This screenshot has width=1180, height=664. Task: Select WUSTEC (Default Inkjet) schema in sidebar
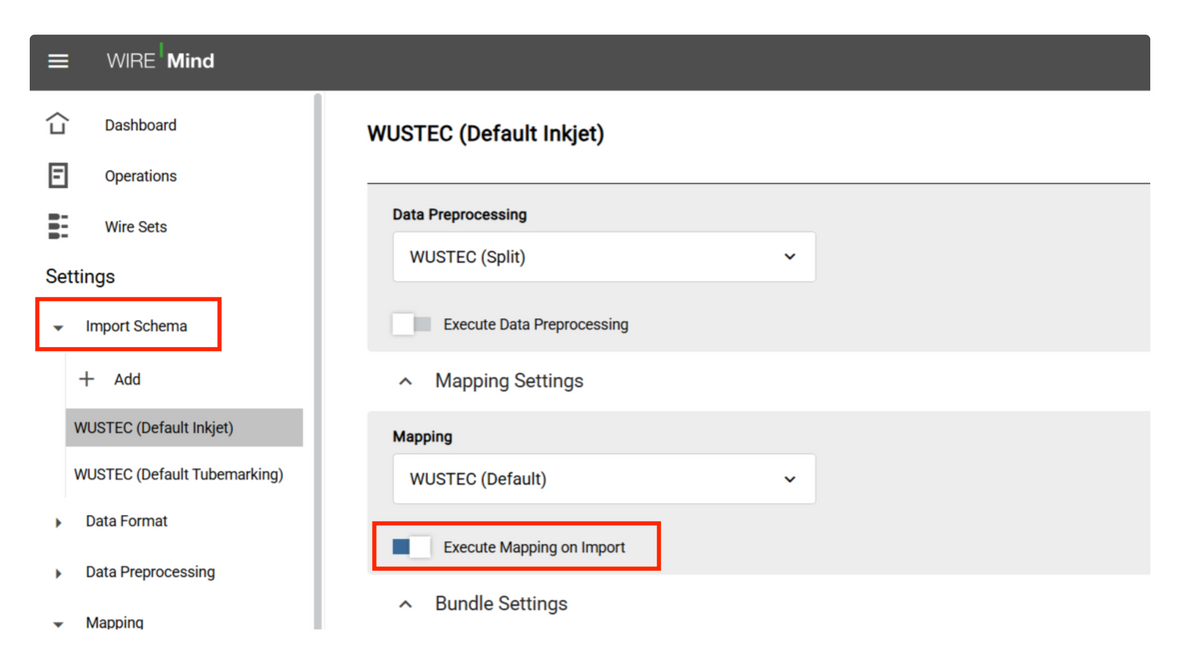pos(184,428)
